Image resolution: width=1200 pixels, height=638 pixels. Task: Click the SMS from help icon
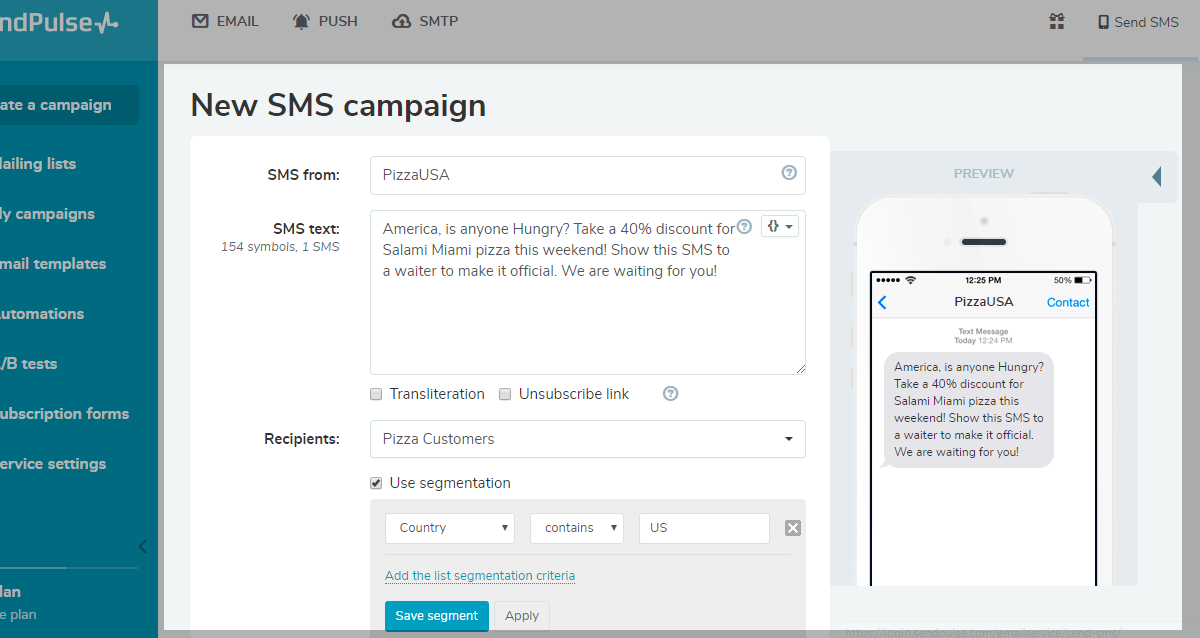789,173
